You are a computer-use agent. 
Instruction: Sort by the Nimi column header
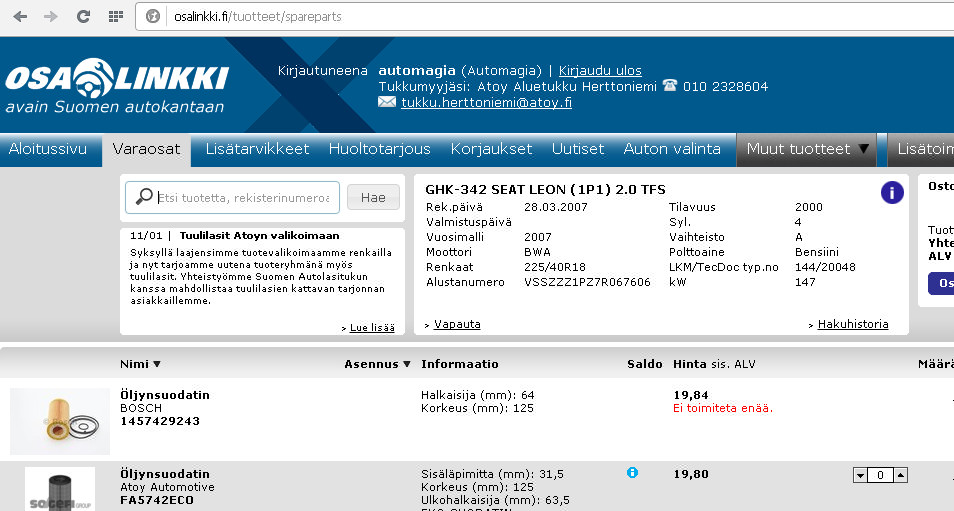click(140, 364)
